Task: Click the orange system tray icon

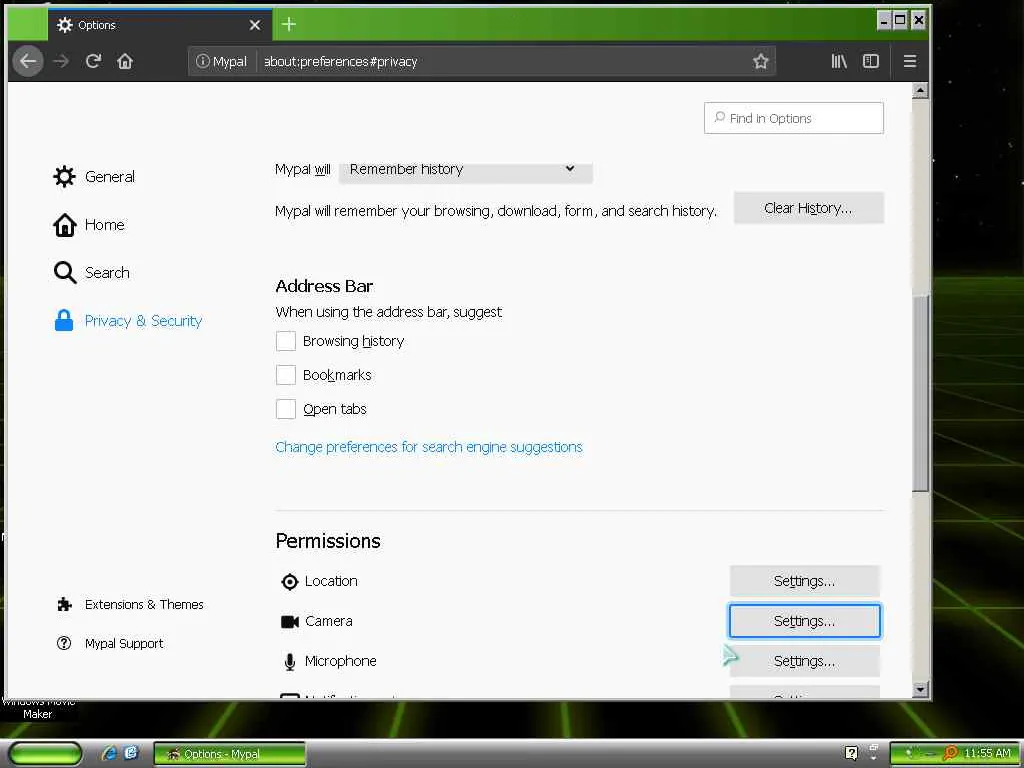Action: tap(950, 753)
